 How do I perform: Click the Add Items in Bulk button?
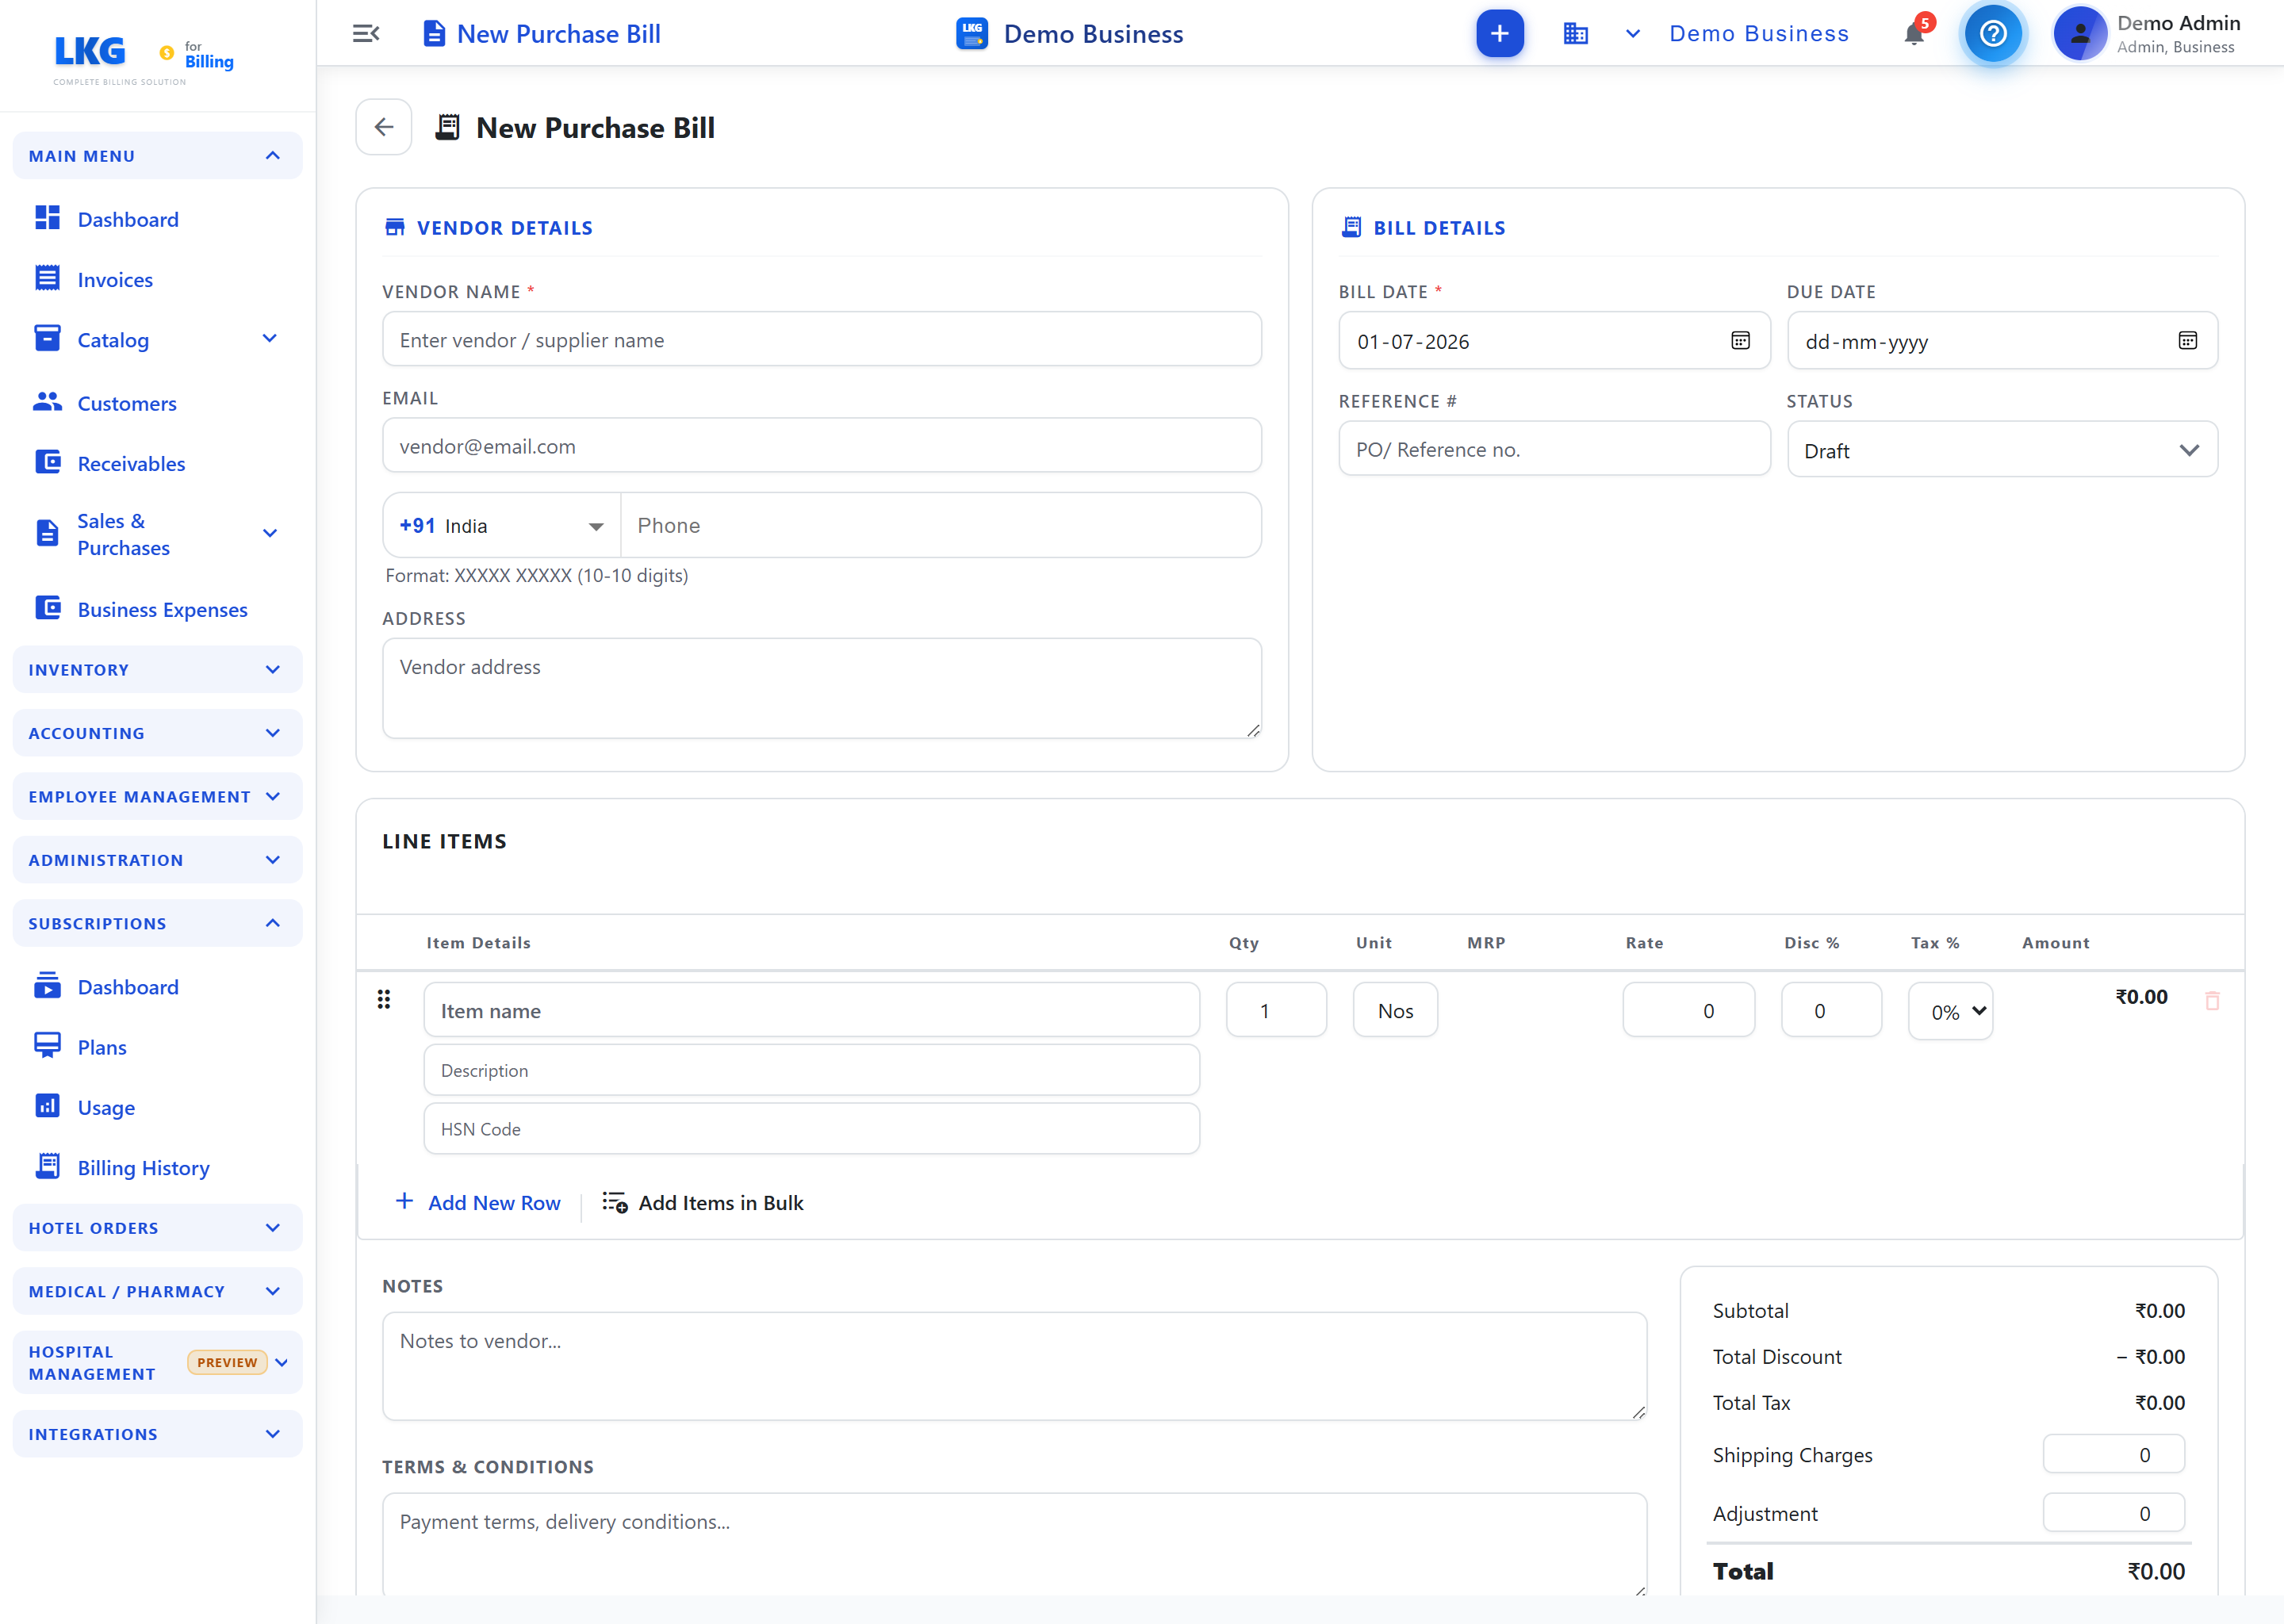702,1203
